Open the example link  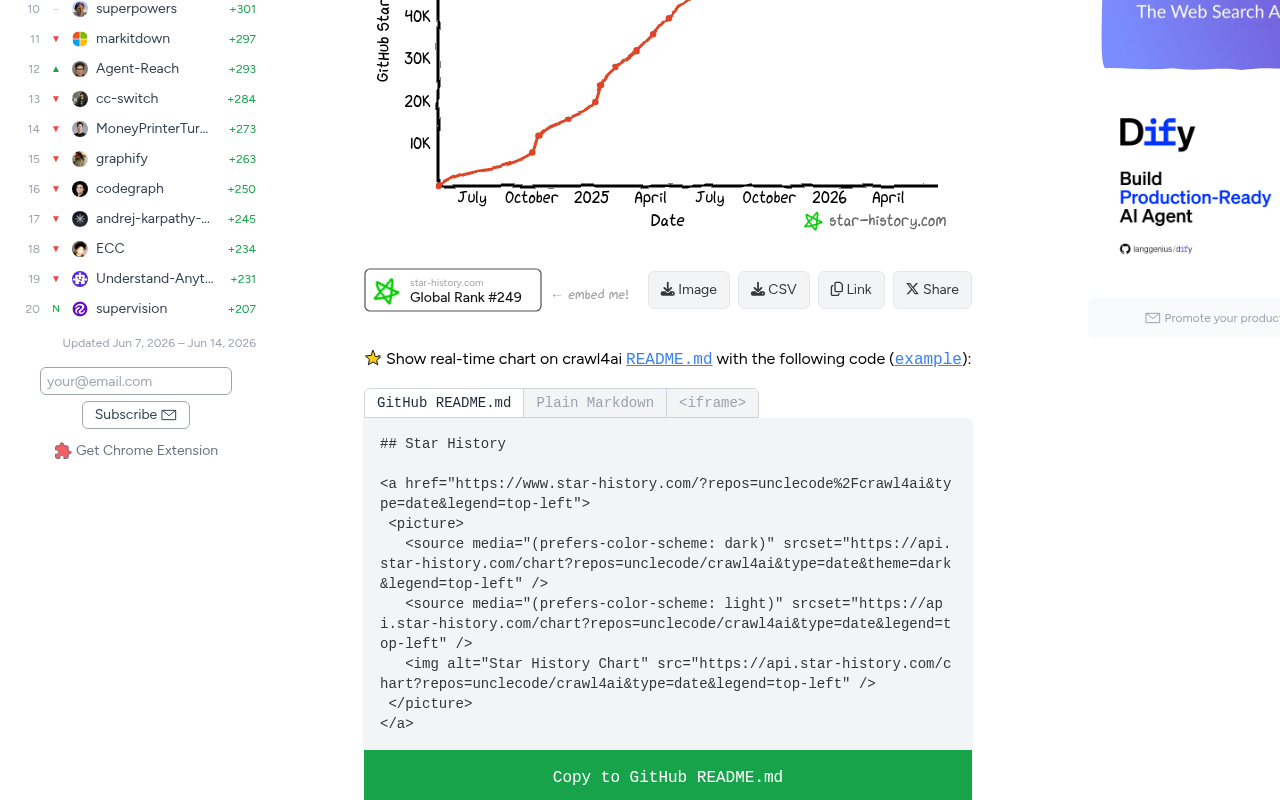pyautogui.click(x=928, y=359)
